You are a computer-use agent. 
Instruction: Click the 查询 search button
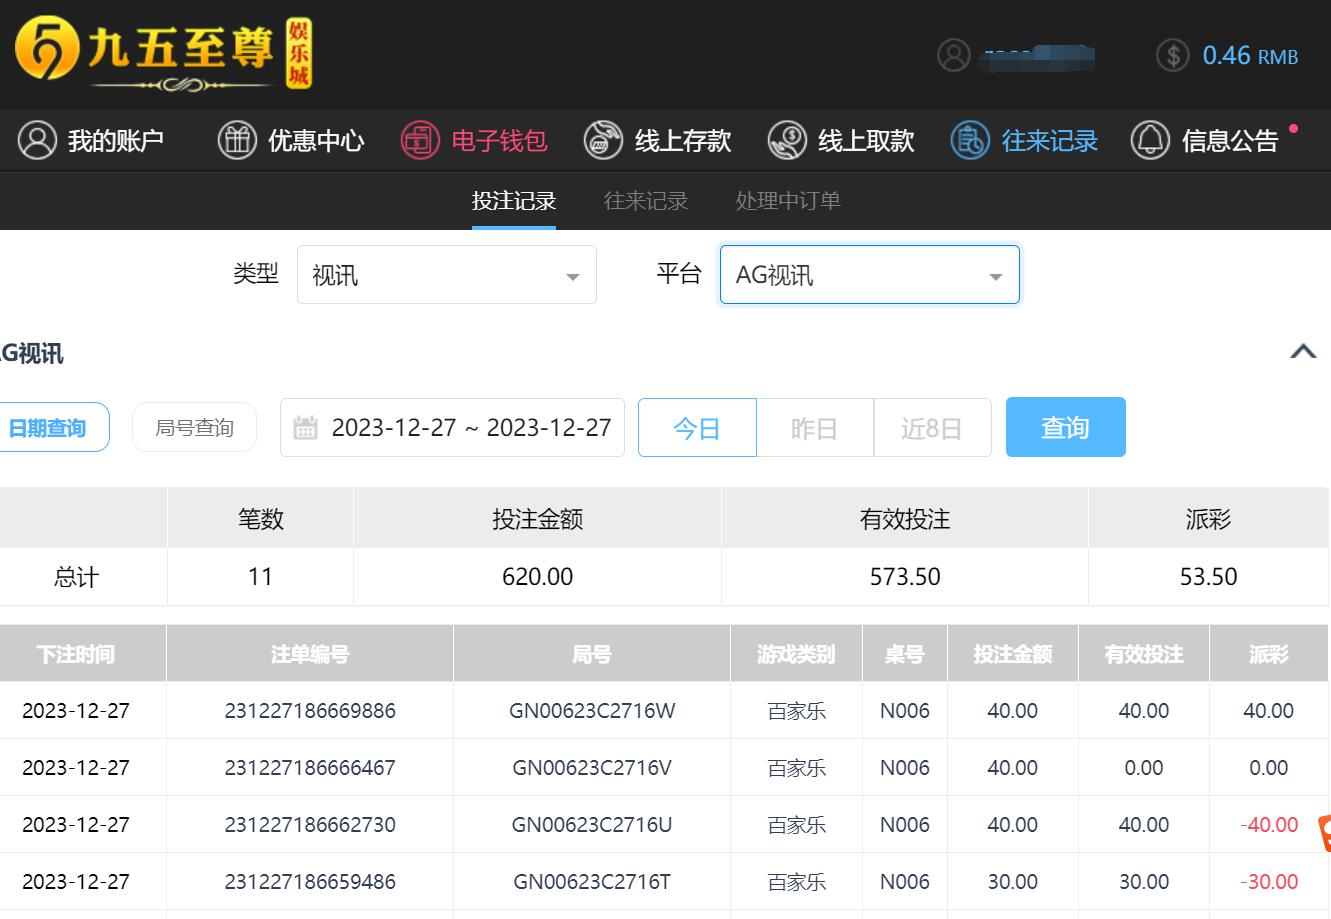tap(1066, 427)
